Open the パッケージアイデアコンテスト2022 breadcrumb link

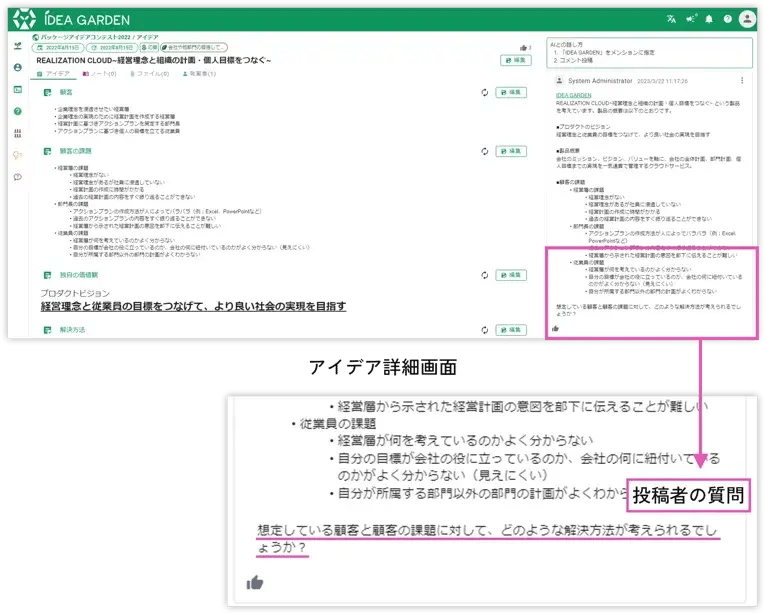click(x=85, y=37)
